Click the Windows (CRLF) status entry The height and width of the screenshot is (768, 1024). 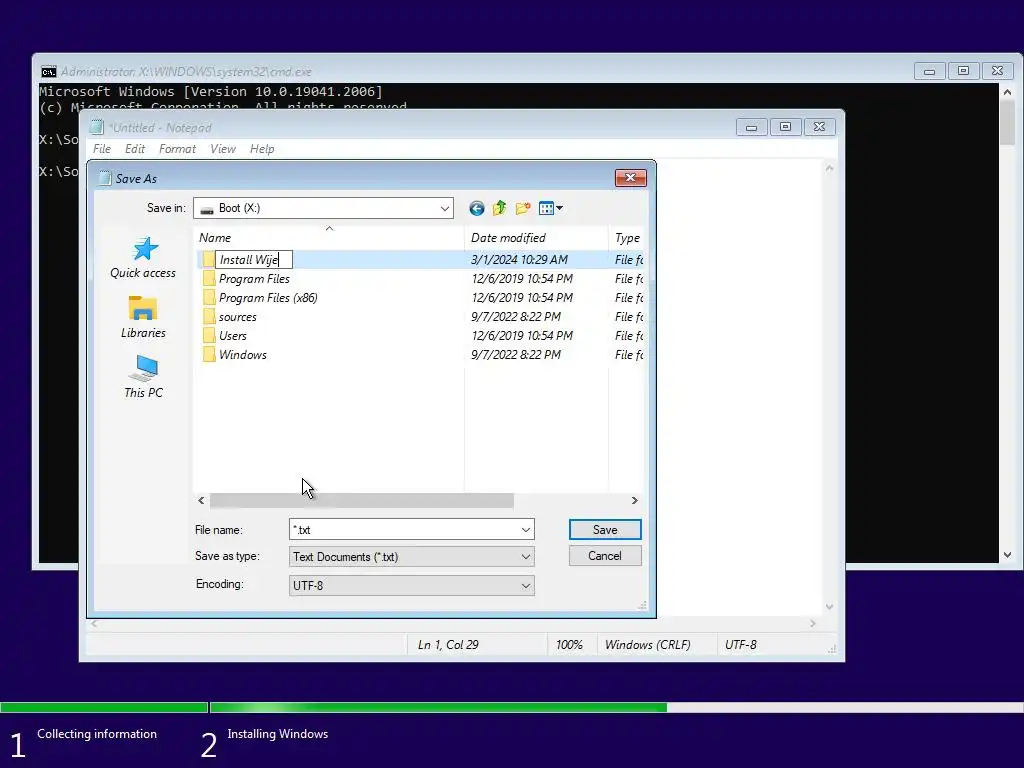[x=647, y=645]
